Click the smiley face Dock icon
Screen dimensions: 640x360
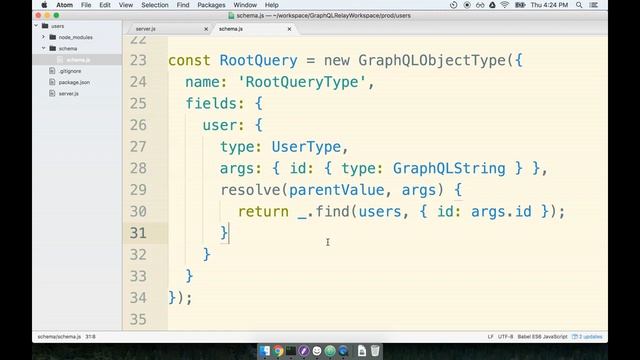[317, 351]
